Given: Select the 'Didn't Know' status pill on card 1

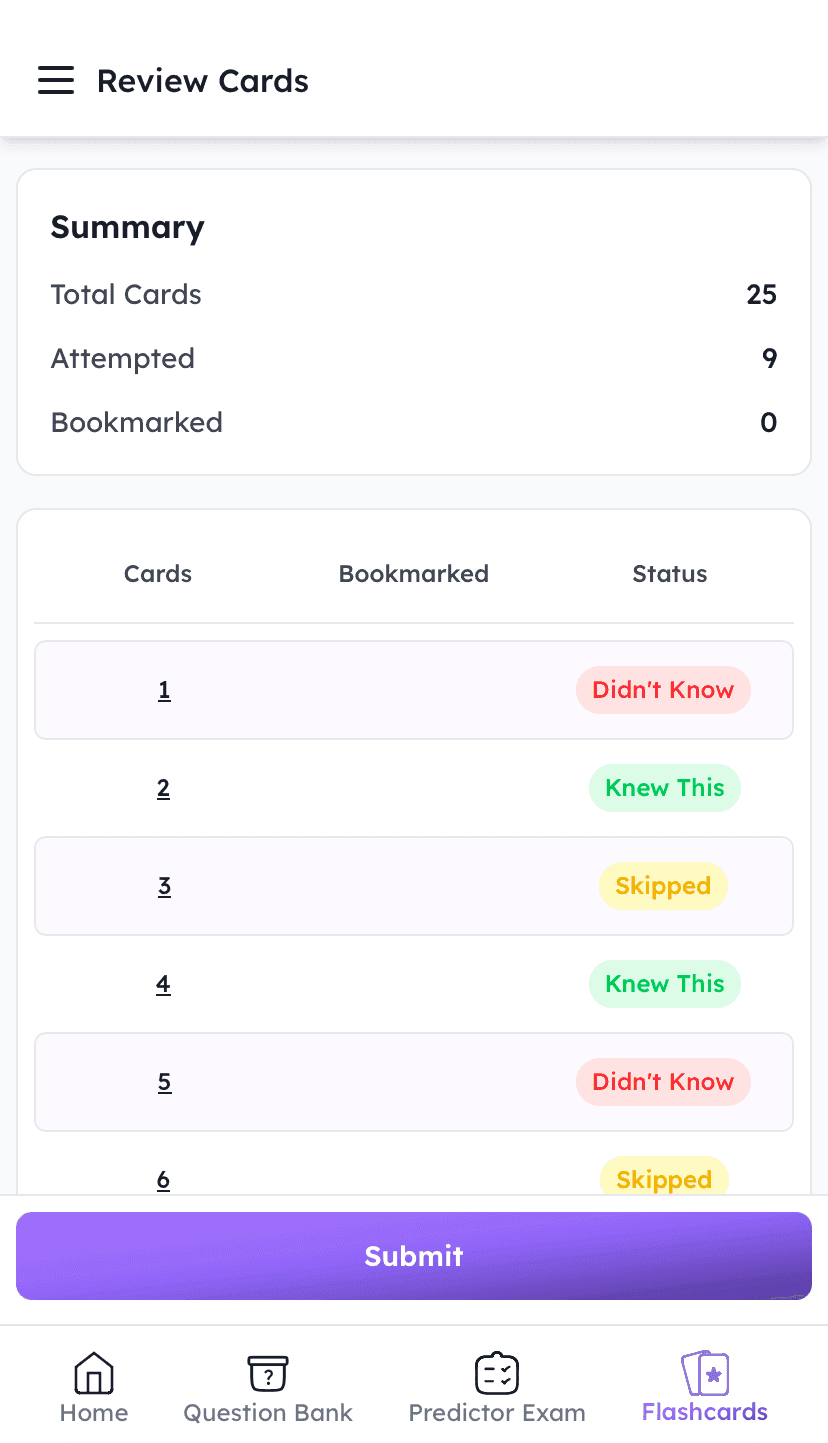Looking at the screenshot, I should [663, 689].
